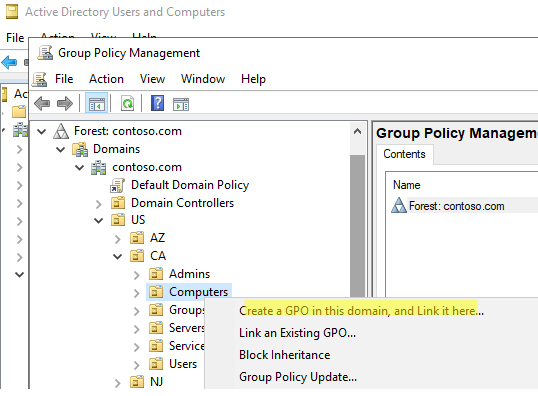The width and height of the screenshot is (538, 396).
Task: Choose Group Policy Update from context menu
Action: [298, 377]
